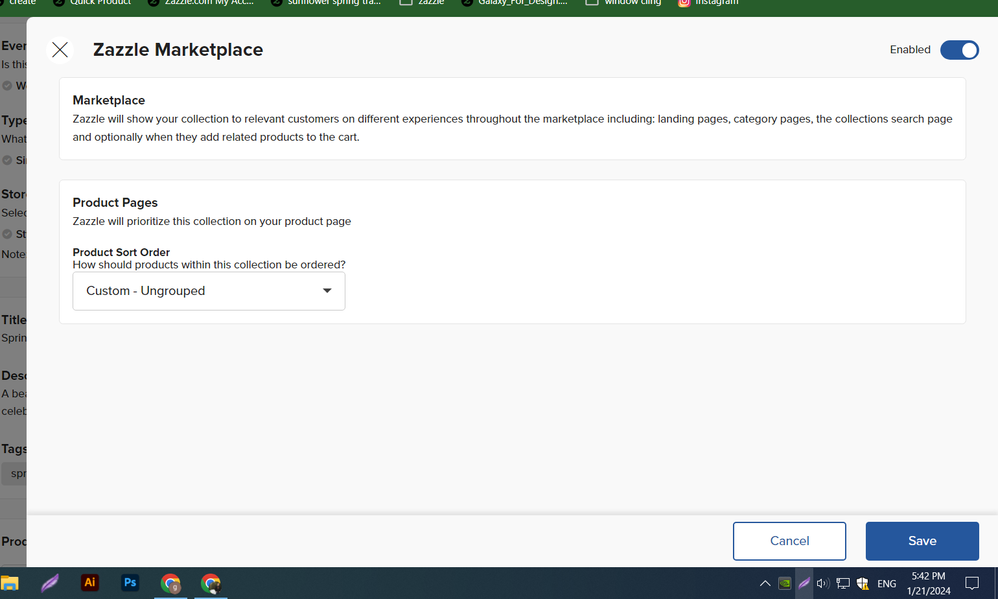This screenshot has width=998, height=599.
Task: Click the Cancel button
Action: click(x=789, y=540)
